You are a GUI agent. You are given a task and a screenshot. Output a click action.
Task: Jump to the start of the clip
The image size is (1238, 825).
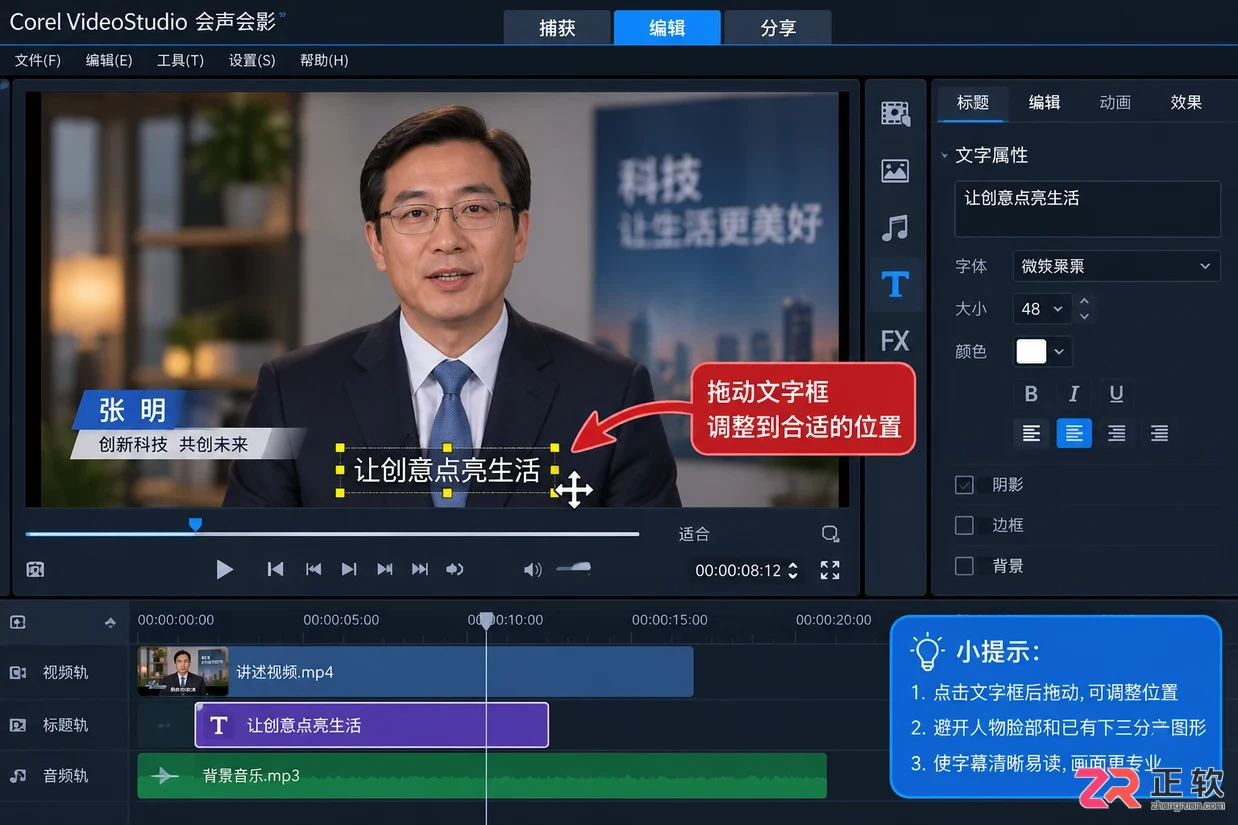click(275, 569)
